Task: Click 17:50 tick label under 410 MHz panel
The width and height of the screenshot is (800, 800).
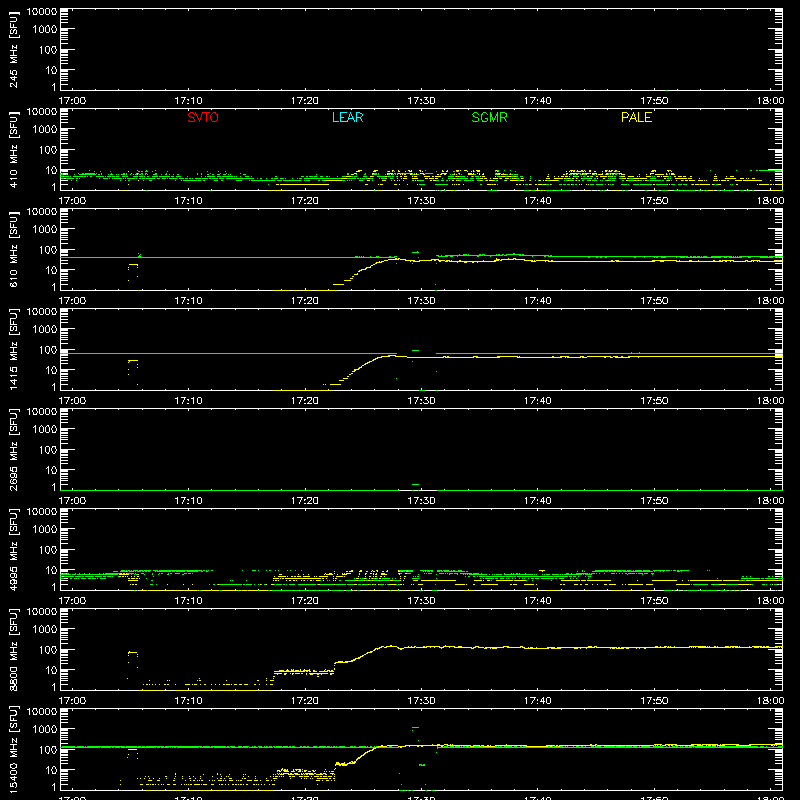Action: [654, 201]
